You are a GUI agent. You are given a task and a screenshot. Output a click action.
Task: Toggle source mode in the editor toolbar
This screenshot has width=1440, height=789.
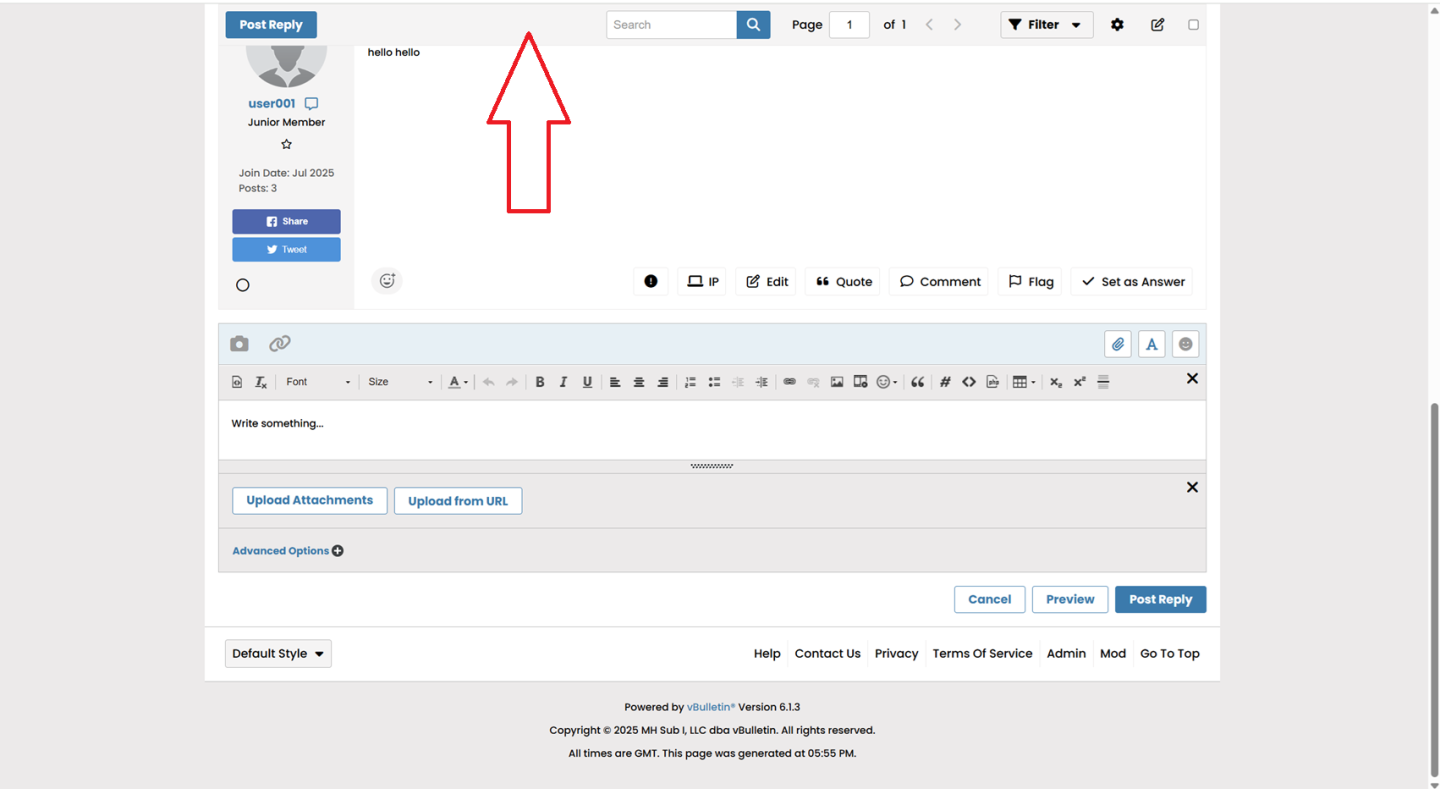pos(237,382)
